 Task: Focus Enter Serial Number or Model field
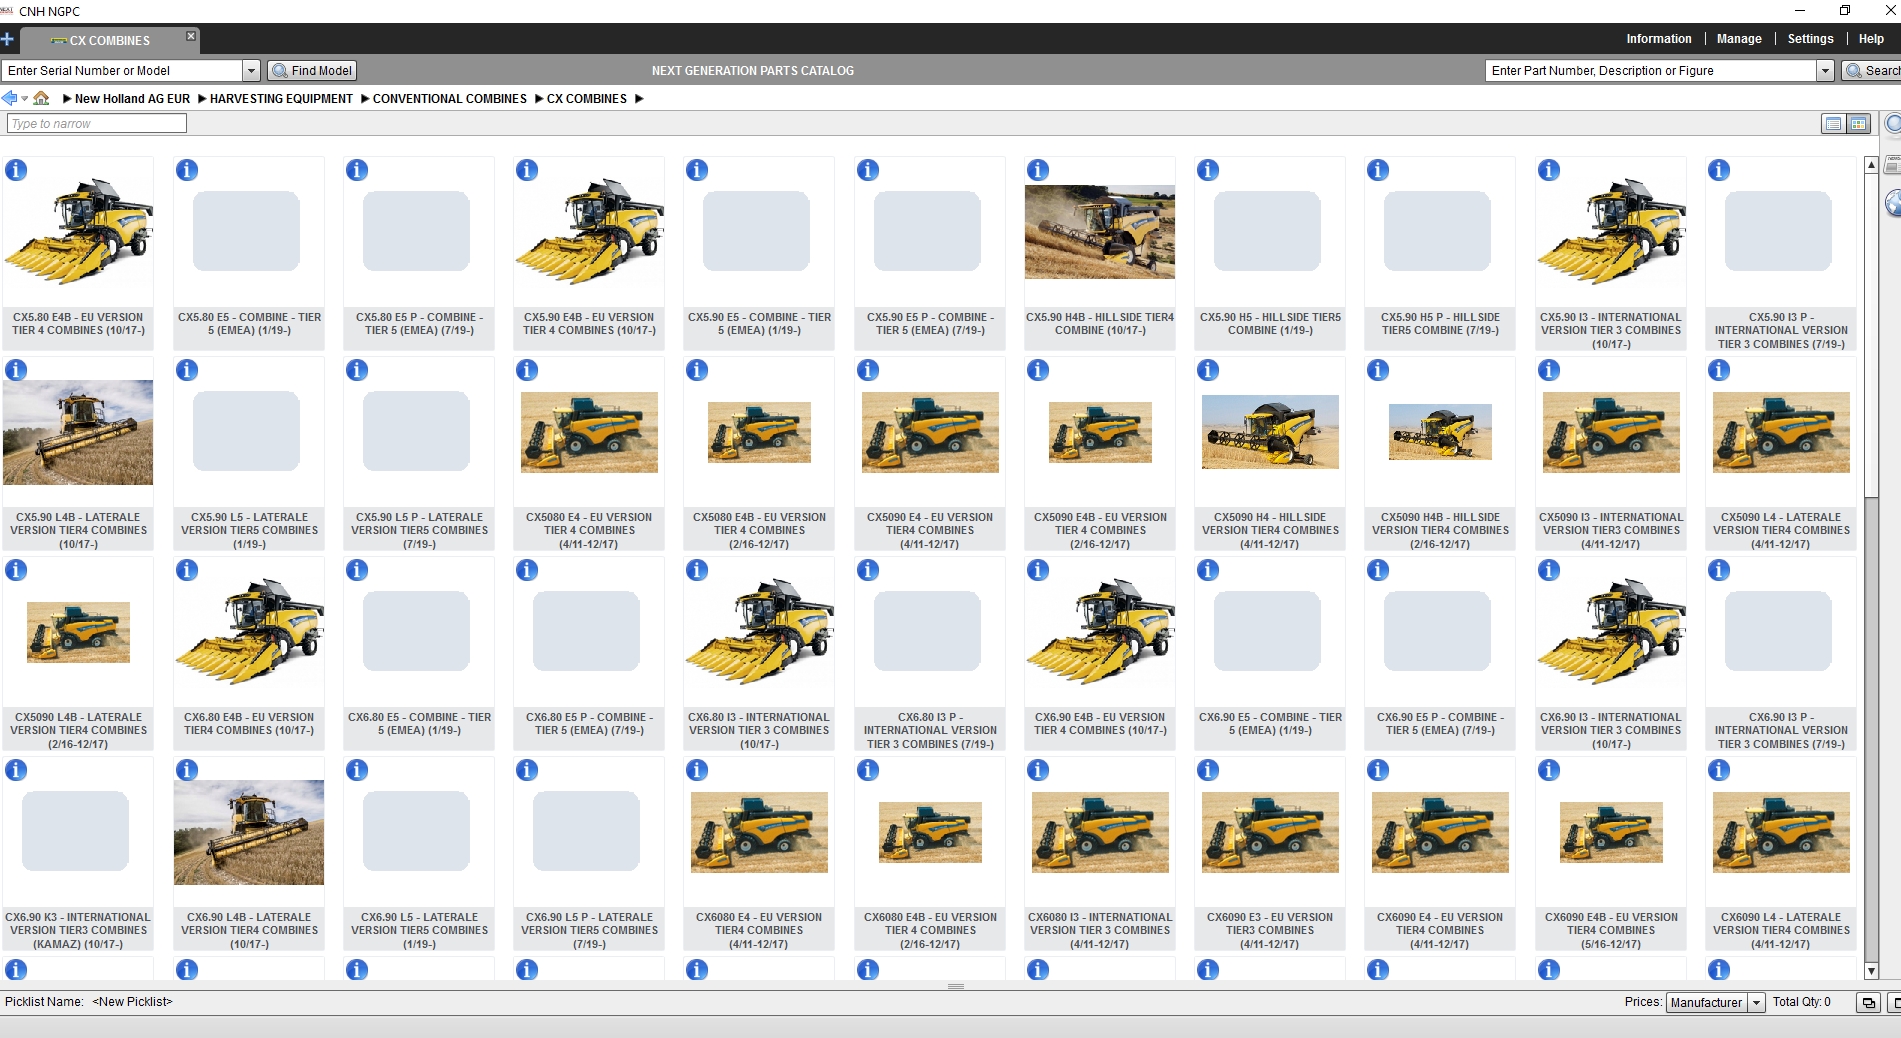pyautogui.click(x=122, y=71)
